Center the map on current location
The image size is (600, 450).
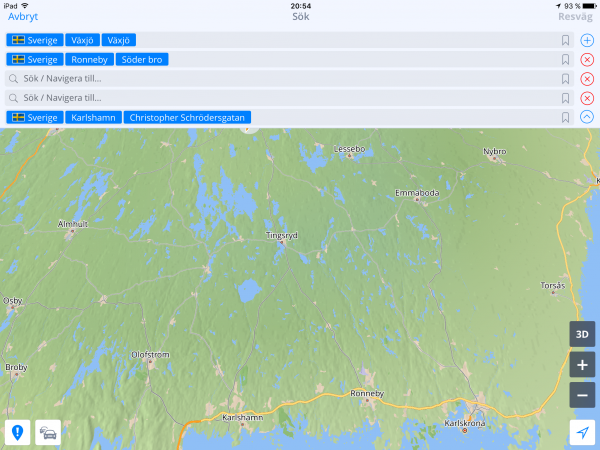pos(582,432)
